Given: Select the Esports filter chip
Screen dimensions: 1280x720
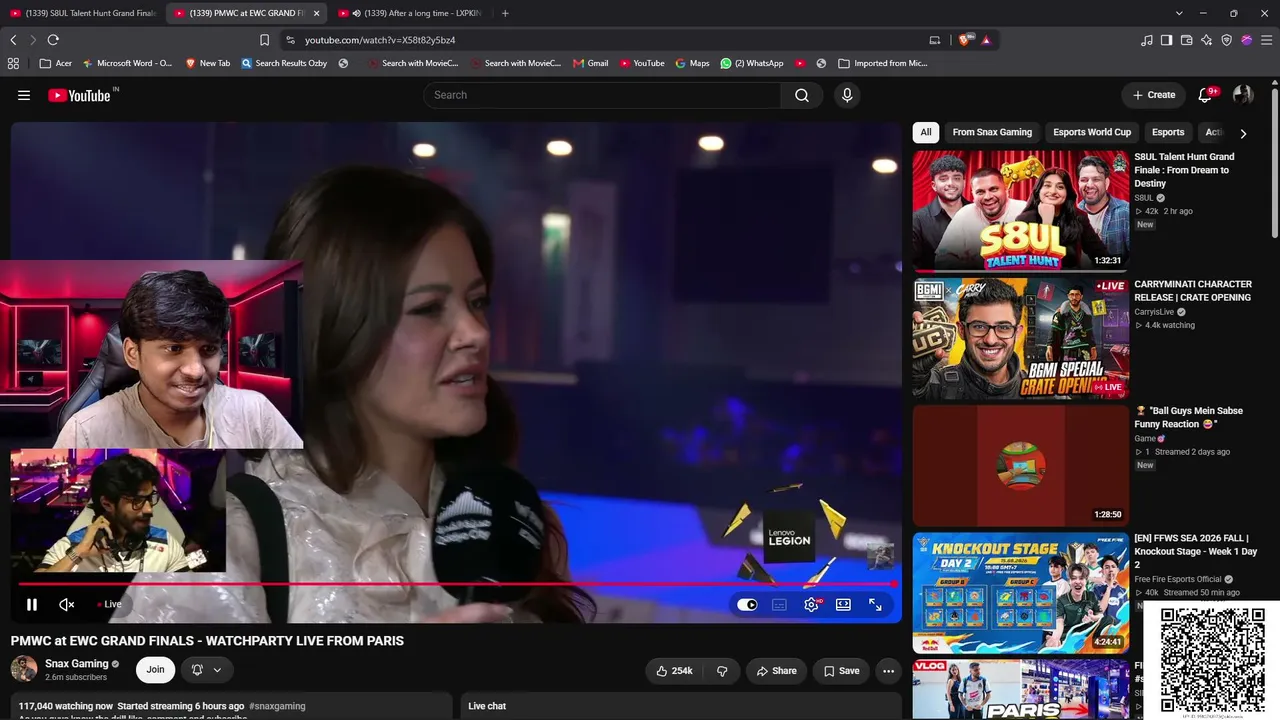Looking at the screenshot, I should point(1168,132).
